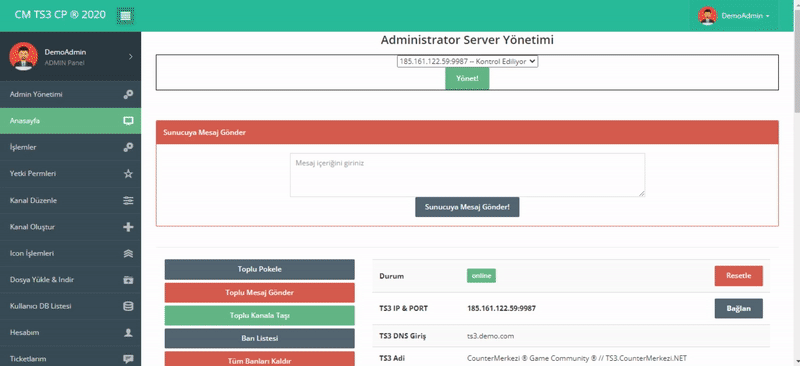Screen dimensions: 800x366
Task: Open the server selection dropdown 185.161.122.59:9987
Action: click(467, 61)
